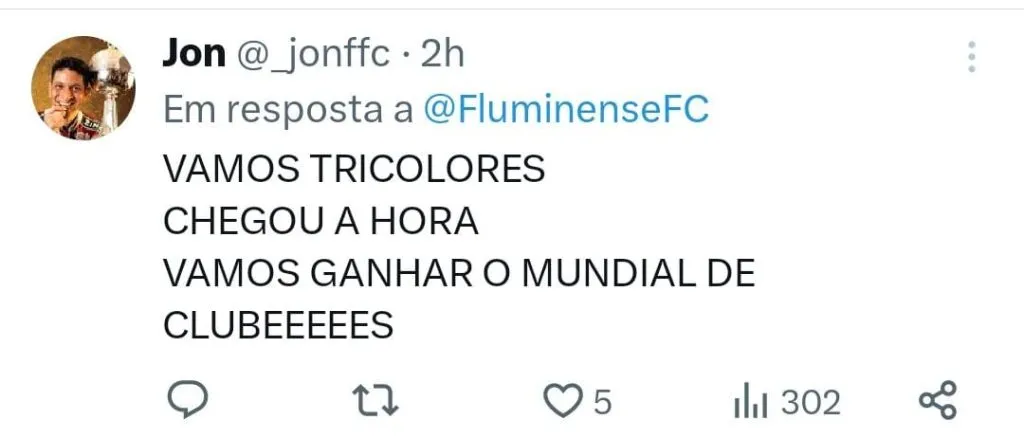
Task: Open Jon's profile picture
Action: pos(84,88)
